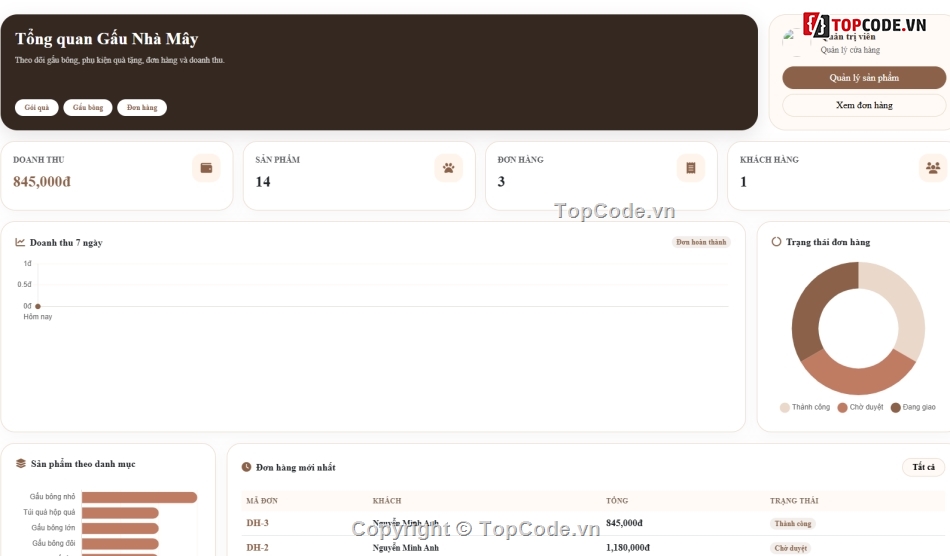Toggle the Thành công legend item
This screenshot has width=950, height=556.
tap(805, 407)
